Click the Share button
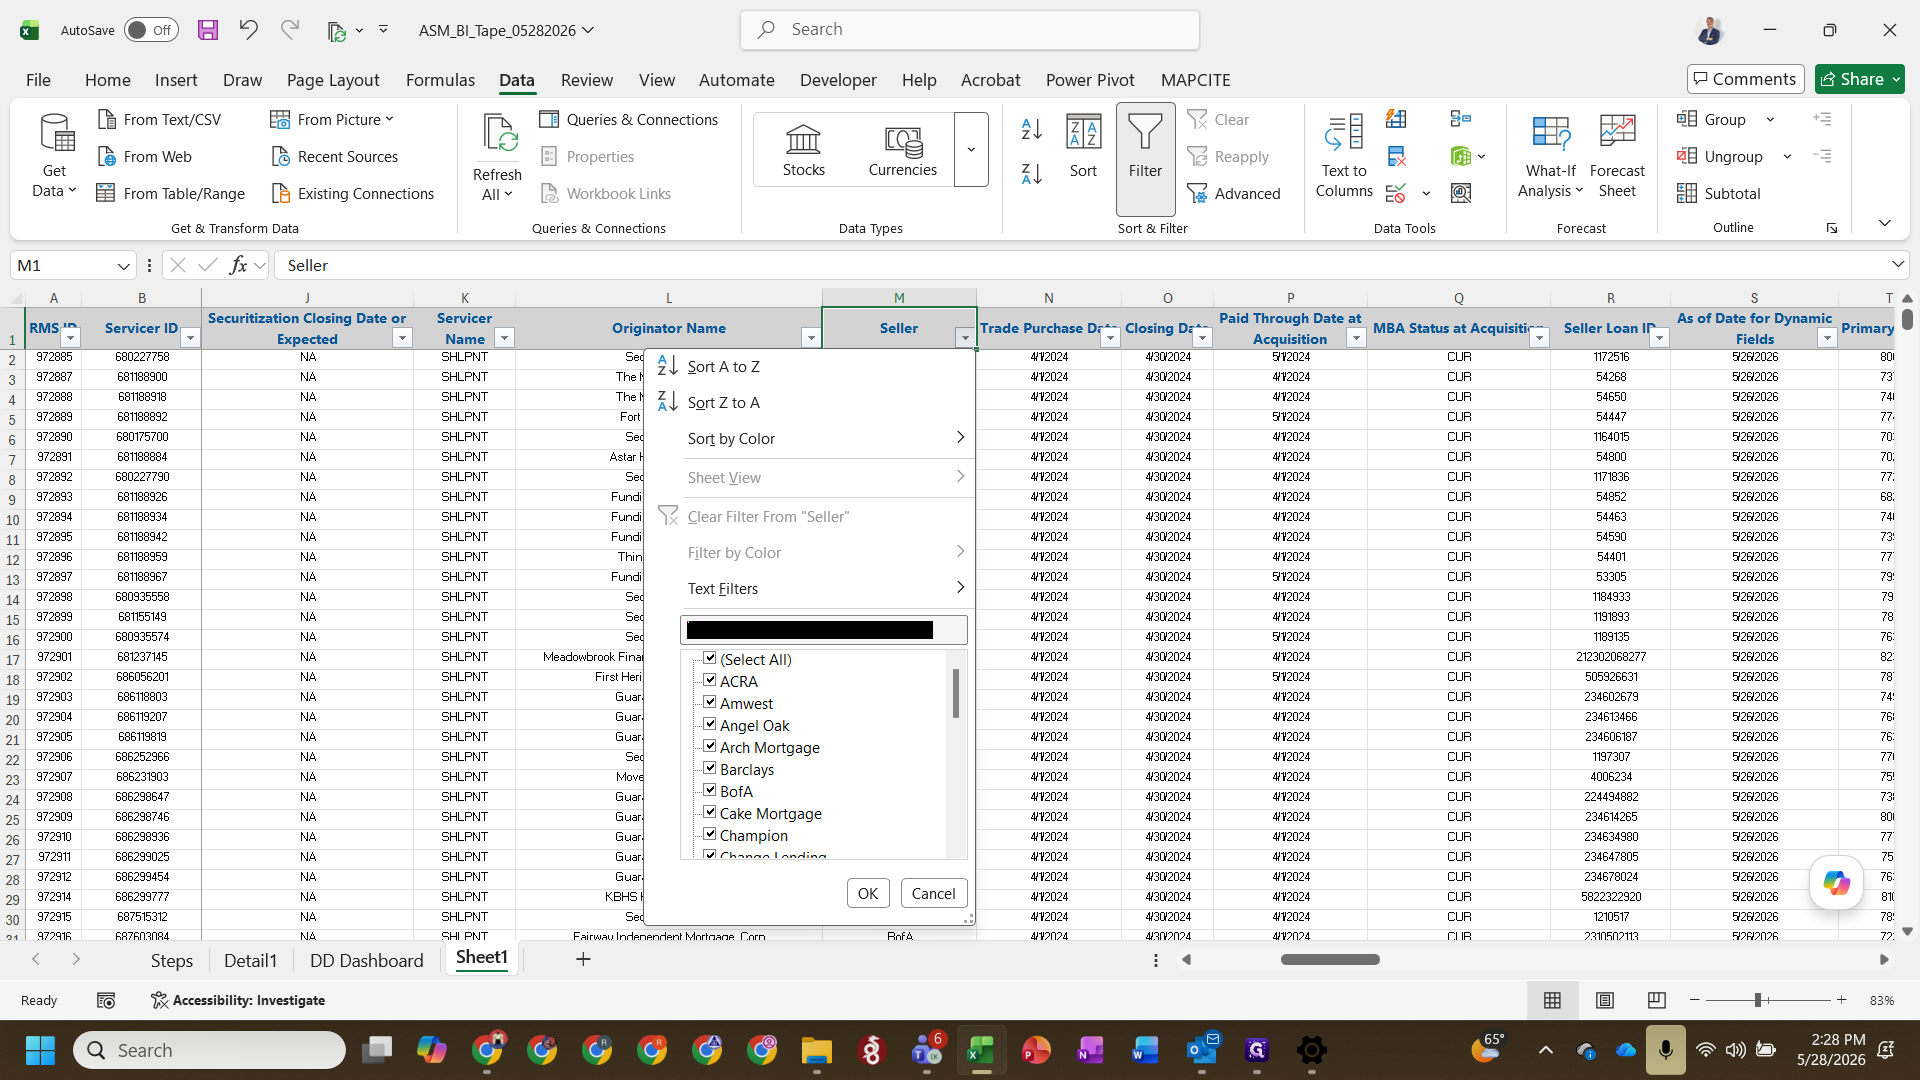The image size is (1920, 1080). pyautogui.click(x=1859, y=79)
